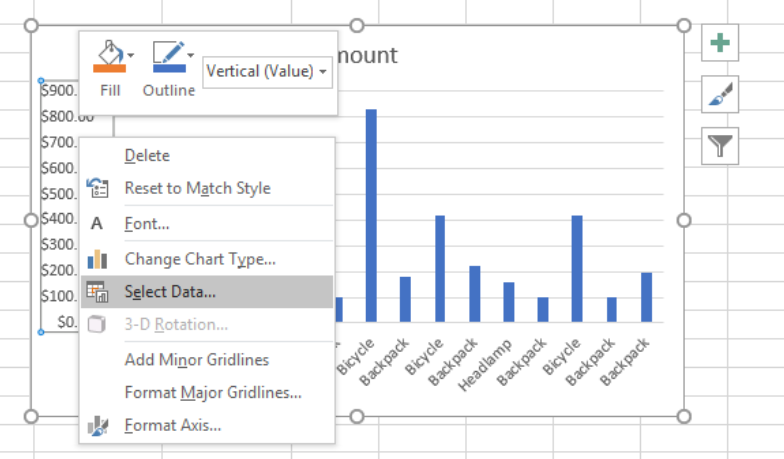Image resolution: width=784 pixels, height=459 pixels.
Task: Click the $400 axis value label
Action: coord(59,219)
